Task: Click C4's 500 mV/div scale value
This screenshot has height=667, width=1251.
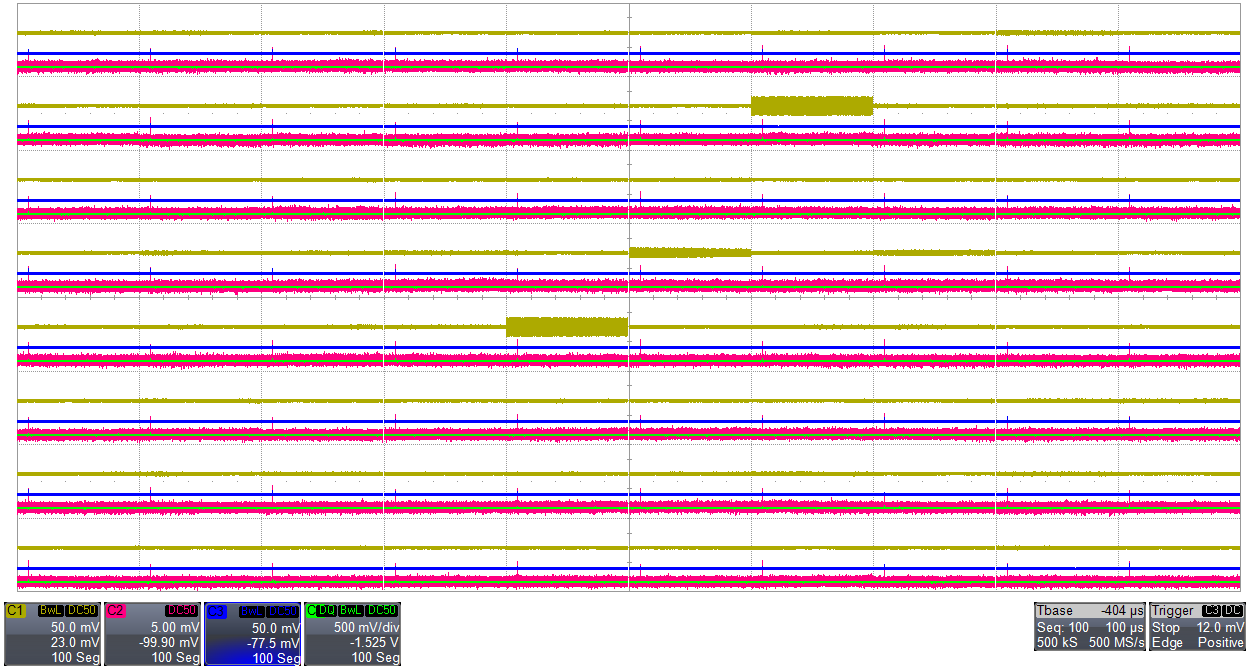Action: click(x=365, y=627)
